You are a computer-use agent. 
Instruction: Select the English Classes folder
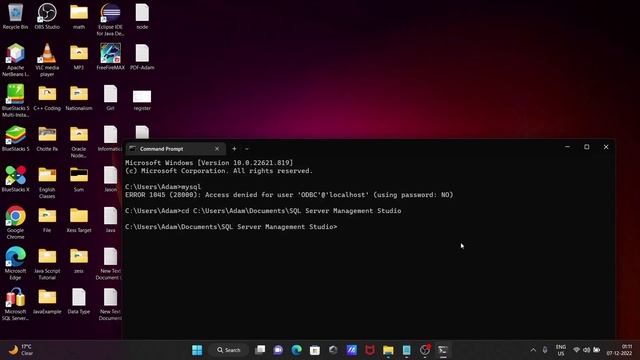click(x=47, y=182)
